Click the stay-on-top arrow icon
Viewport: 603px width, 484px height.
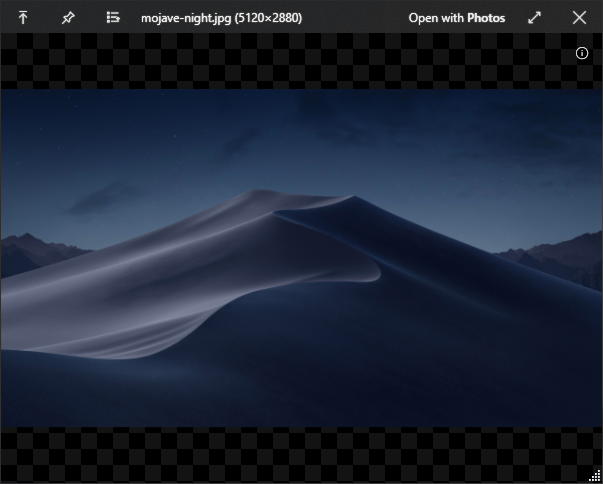[23, 18]
